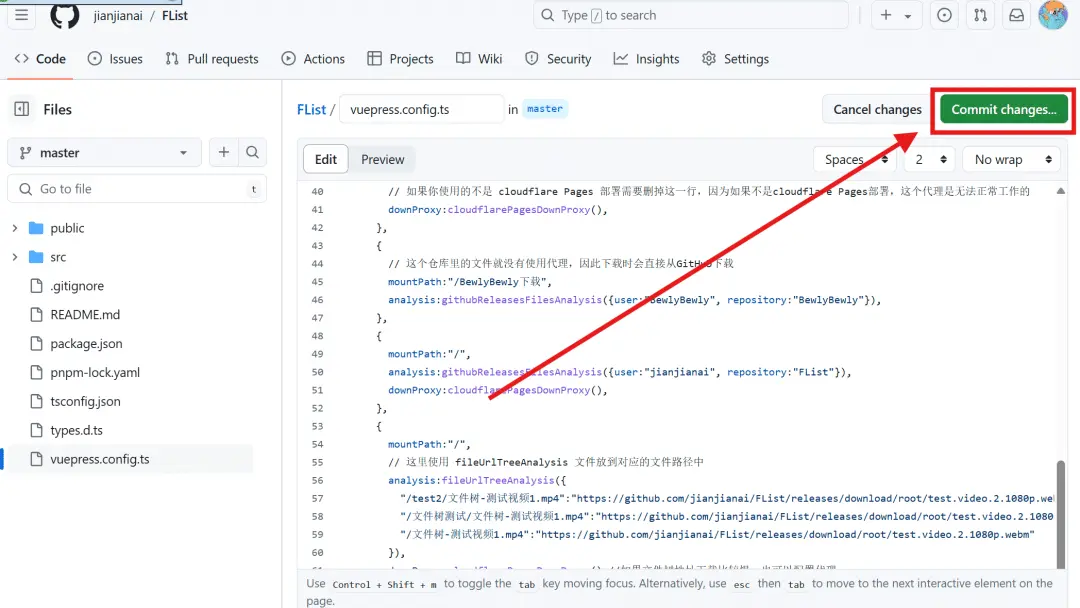Expand the public folder
The image size is (1080, 608).
(15, 228)
